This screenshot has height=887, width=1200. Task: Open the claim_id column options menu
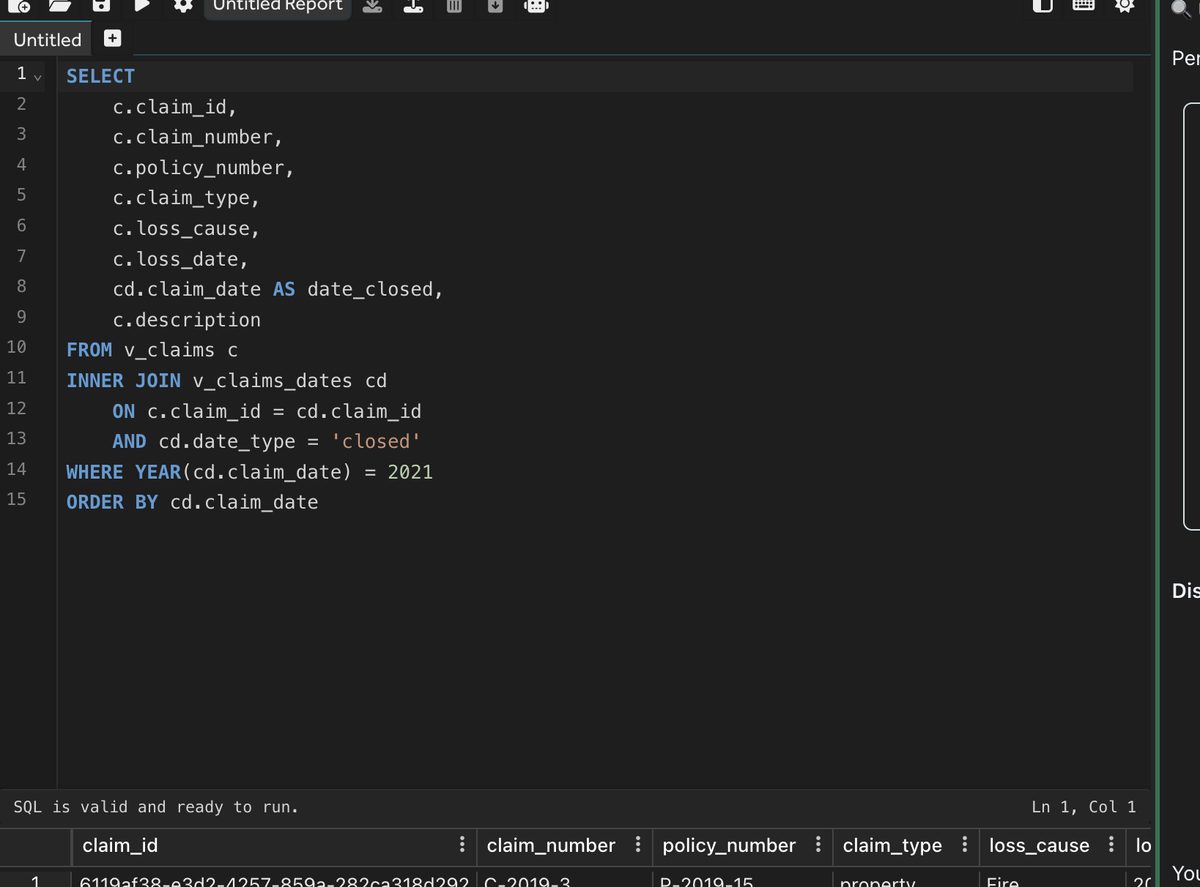click(x=461, y=845)
